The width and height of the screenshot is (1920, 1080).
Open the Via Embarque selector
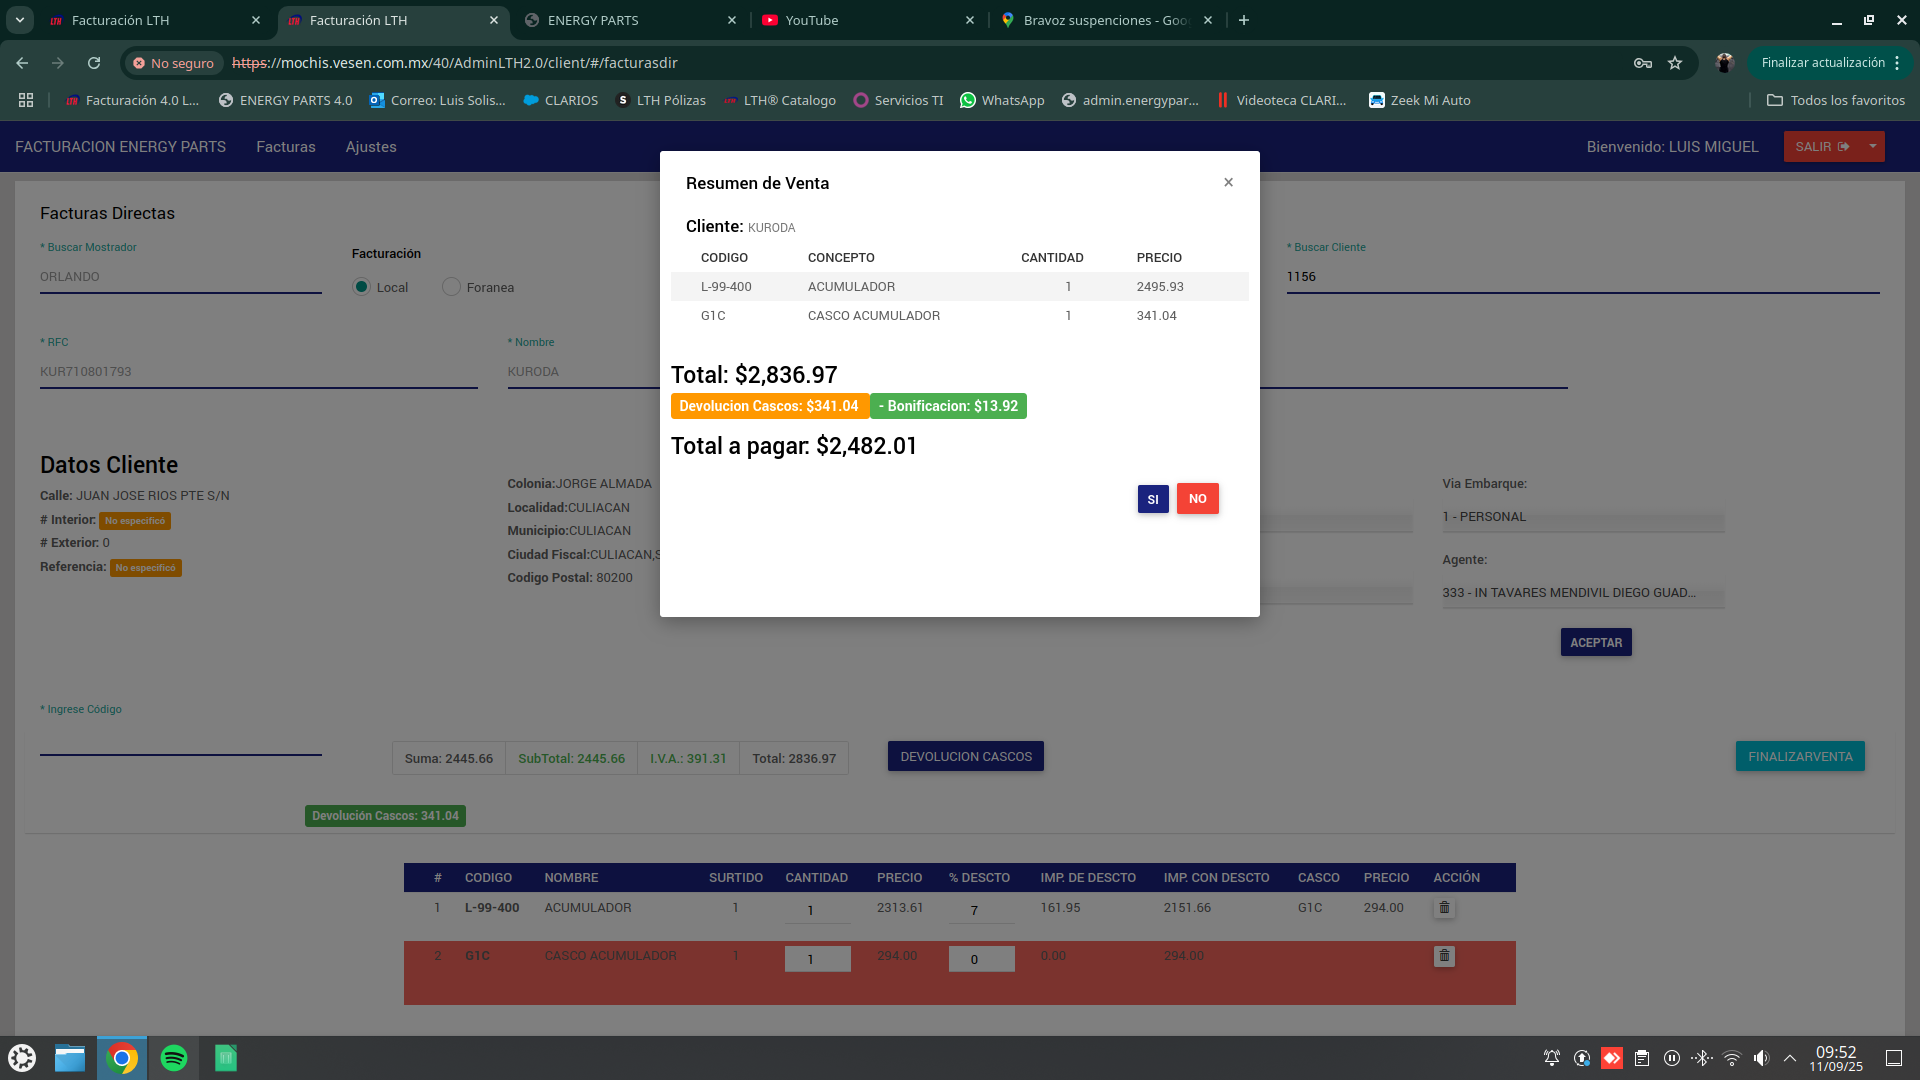[1582, 517]
